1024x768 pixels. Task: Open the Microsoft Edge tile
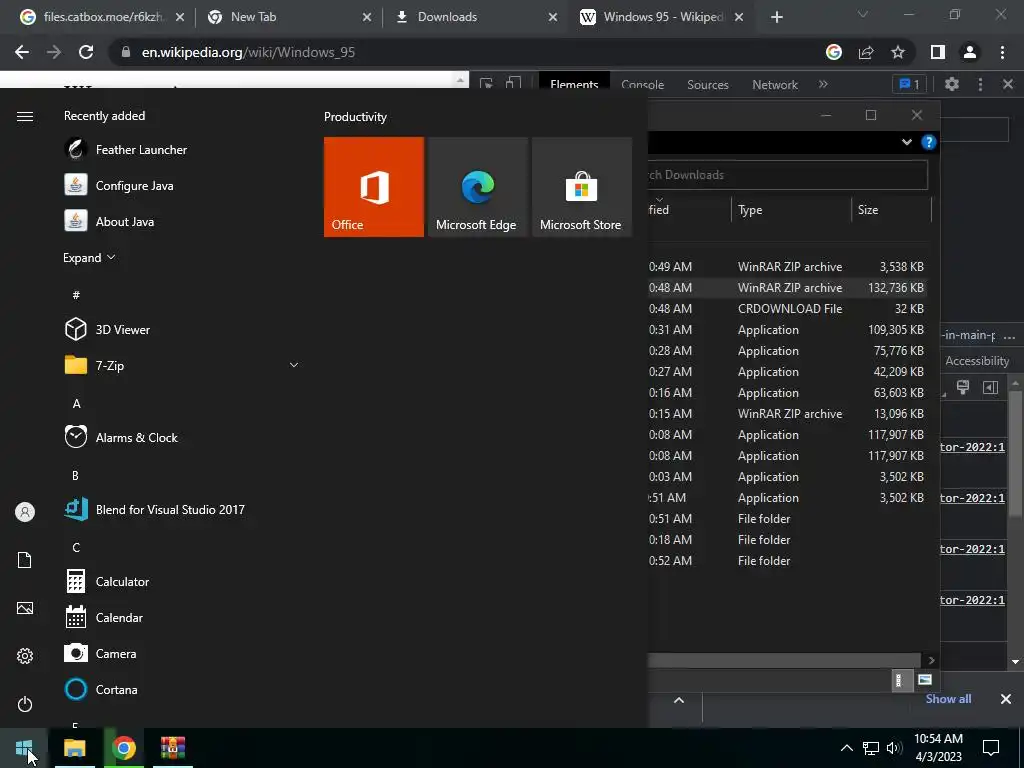tap(477, 187)
